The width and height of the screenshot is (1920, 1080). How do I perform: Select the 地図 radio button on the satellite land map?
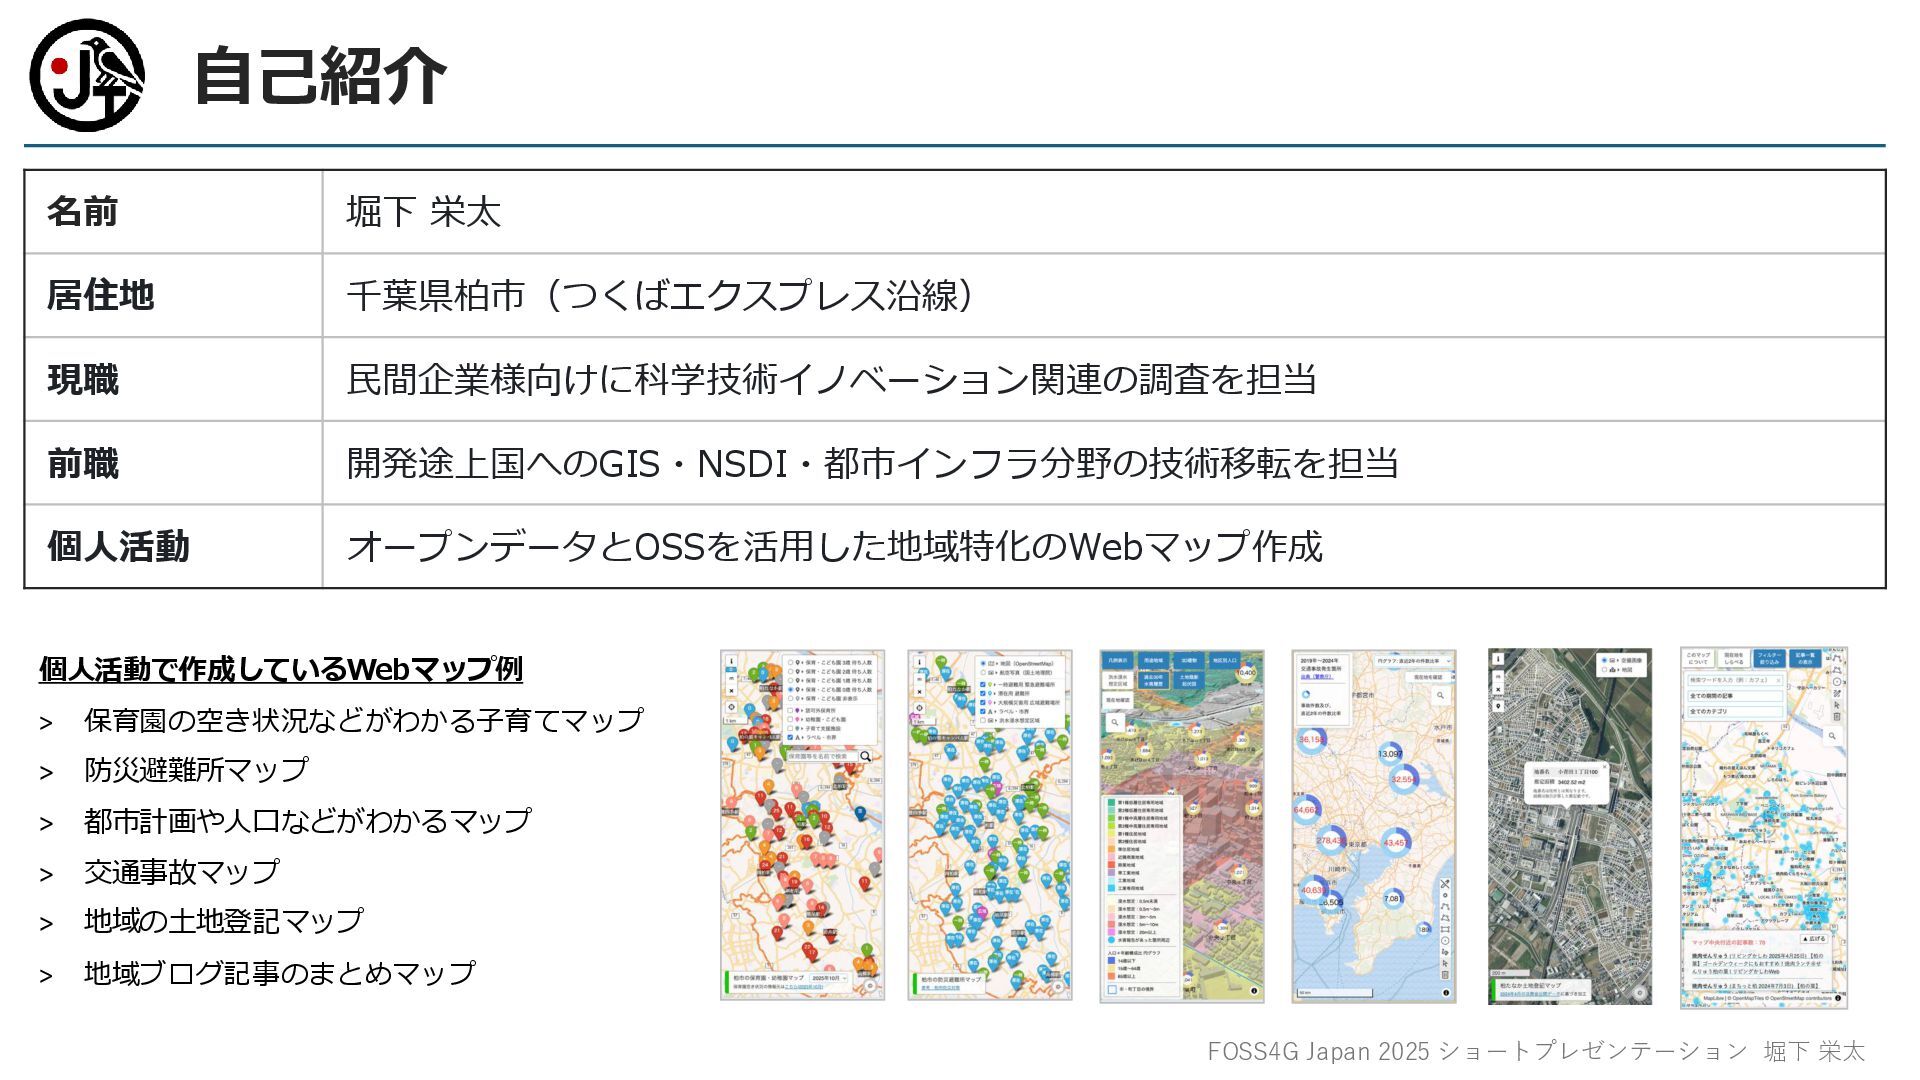pos(1605,670)
